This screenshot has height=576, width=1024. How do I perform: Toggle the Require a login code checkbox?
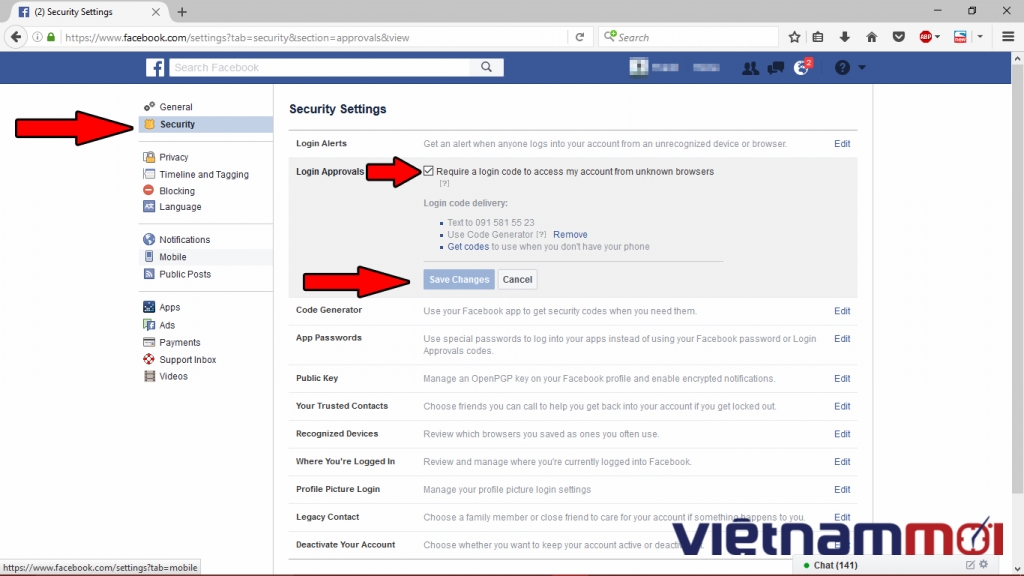(x=428, y=171)
